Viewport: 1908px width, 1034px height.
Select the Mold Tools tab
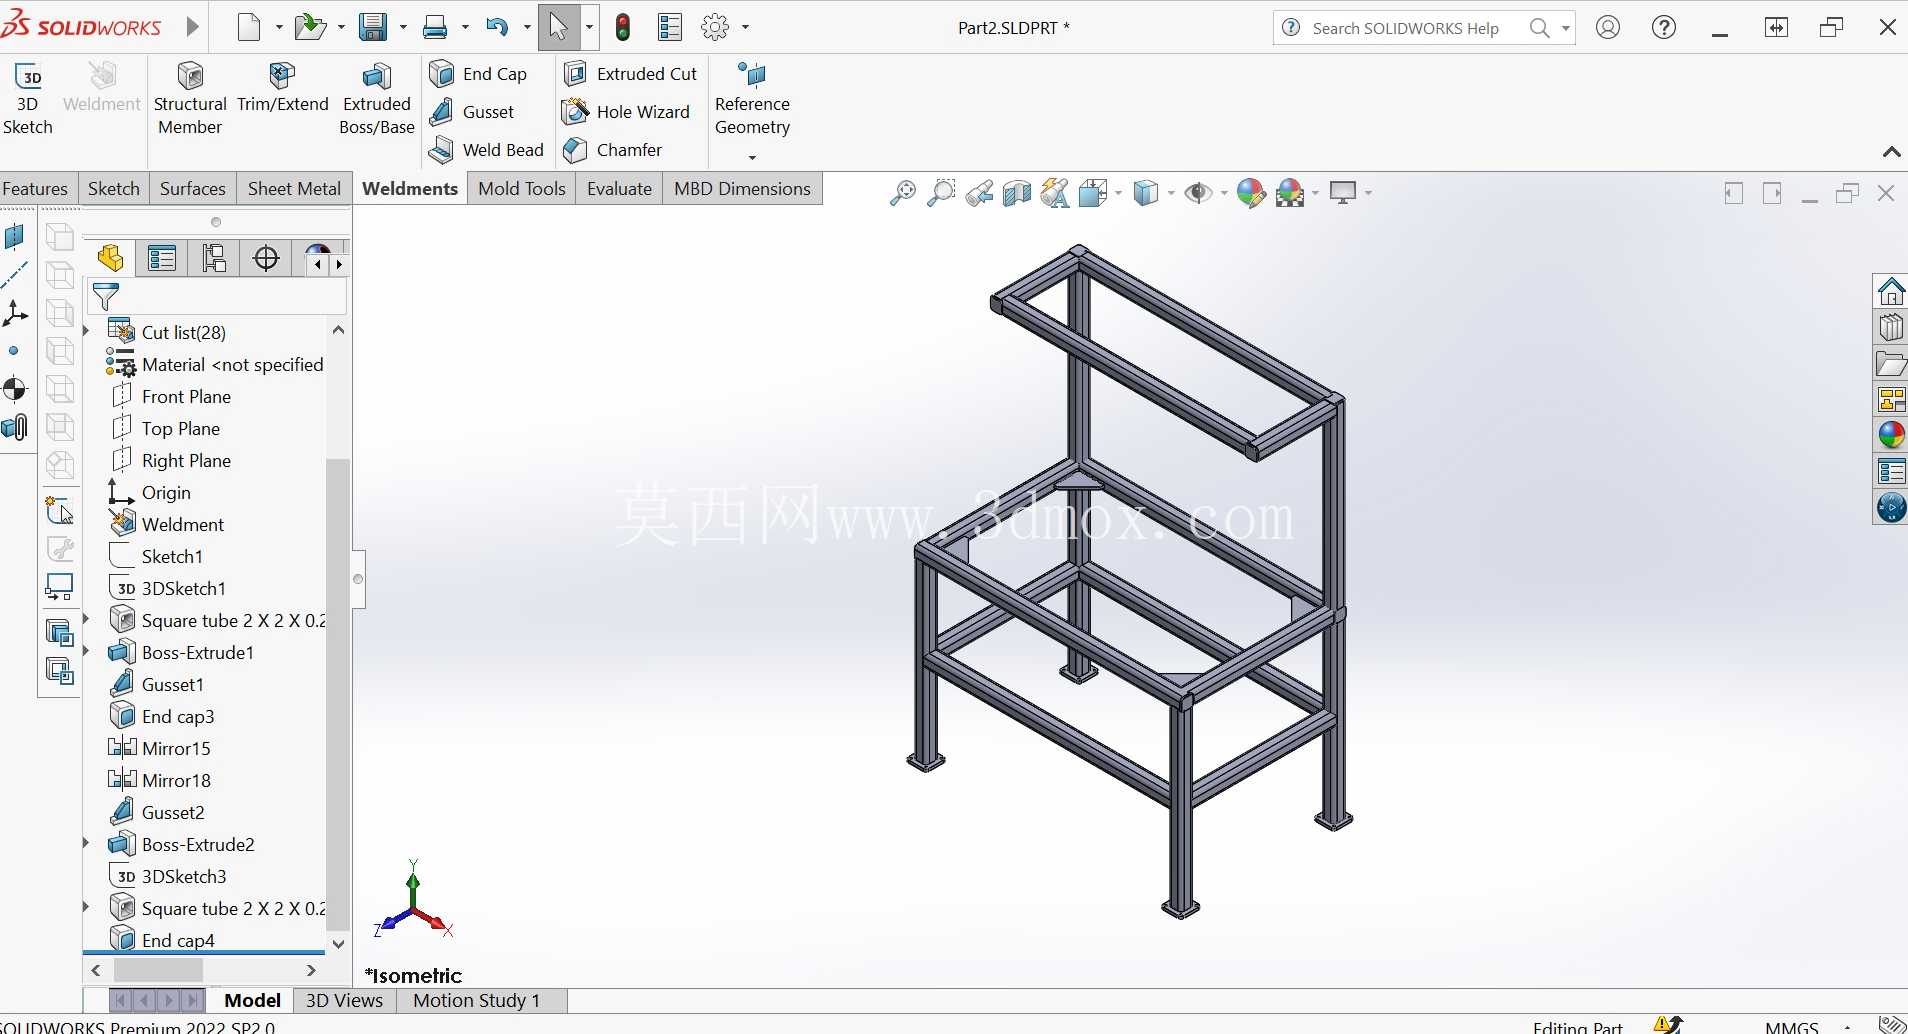point(522,189)
